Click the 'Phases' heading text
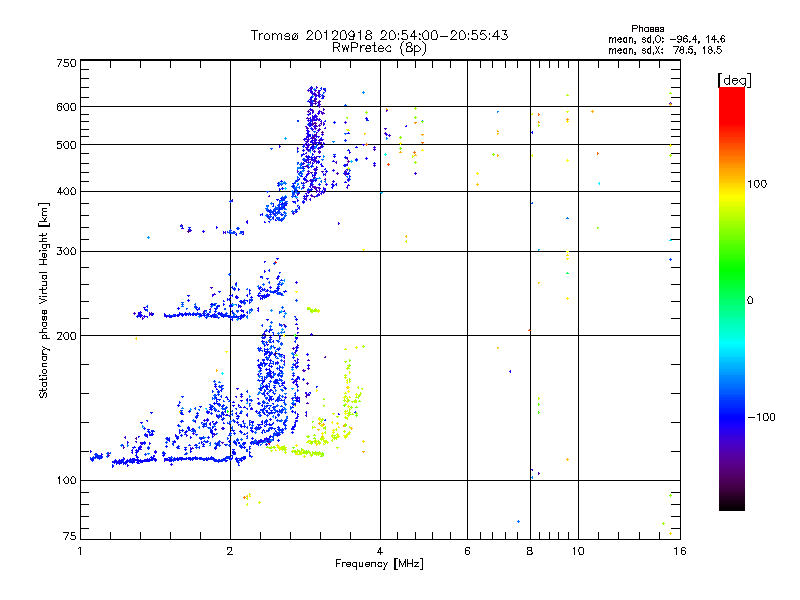This screenshot has width=800, height=600. (x=647, y=29)
